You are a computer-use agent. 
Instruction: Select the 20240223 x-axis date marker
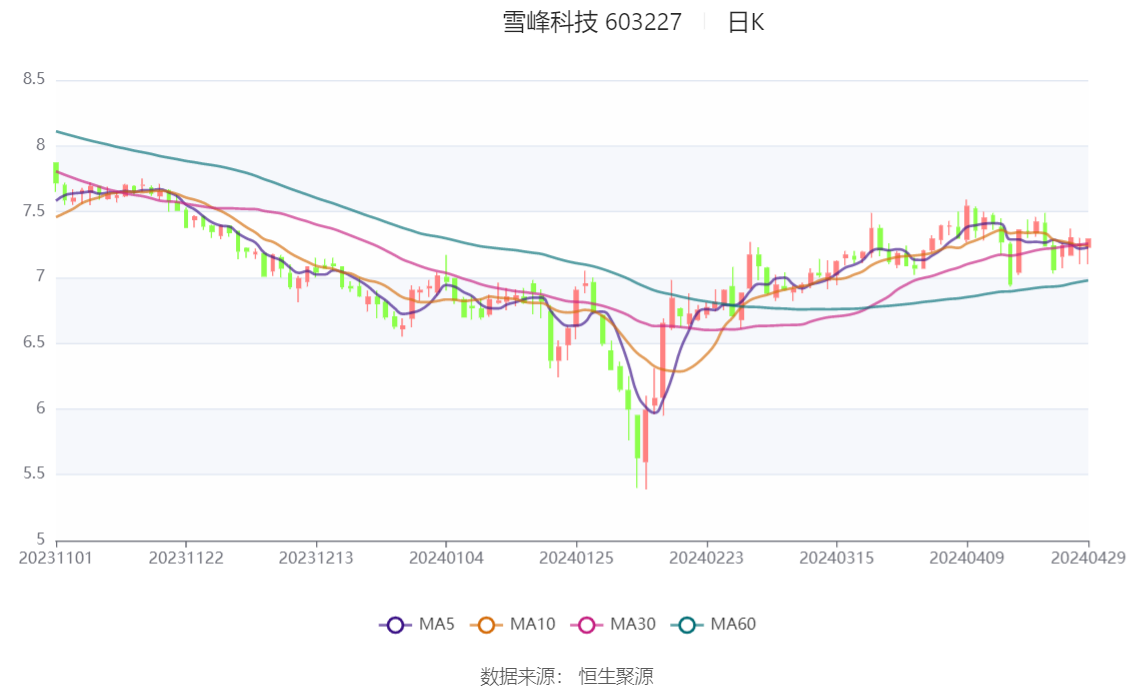pos(707,558)
